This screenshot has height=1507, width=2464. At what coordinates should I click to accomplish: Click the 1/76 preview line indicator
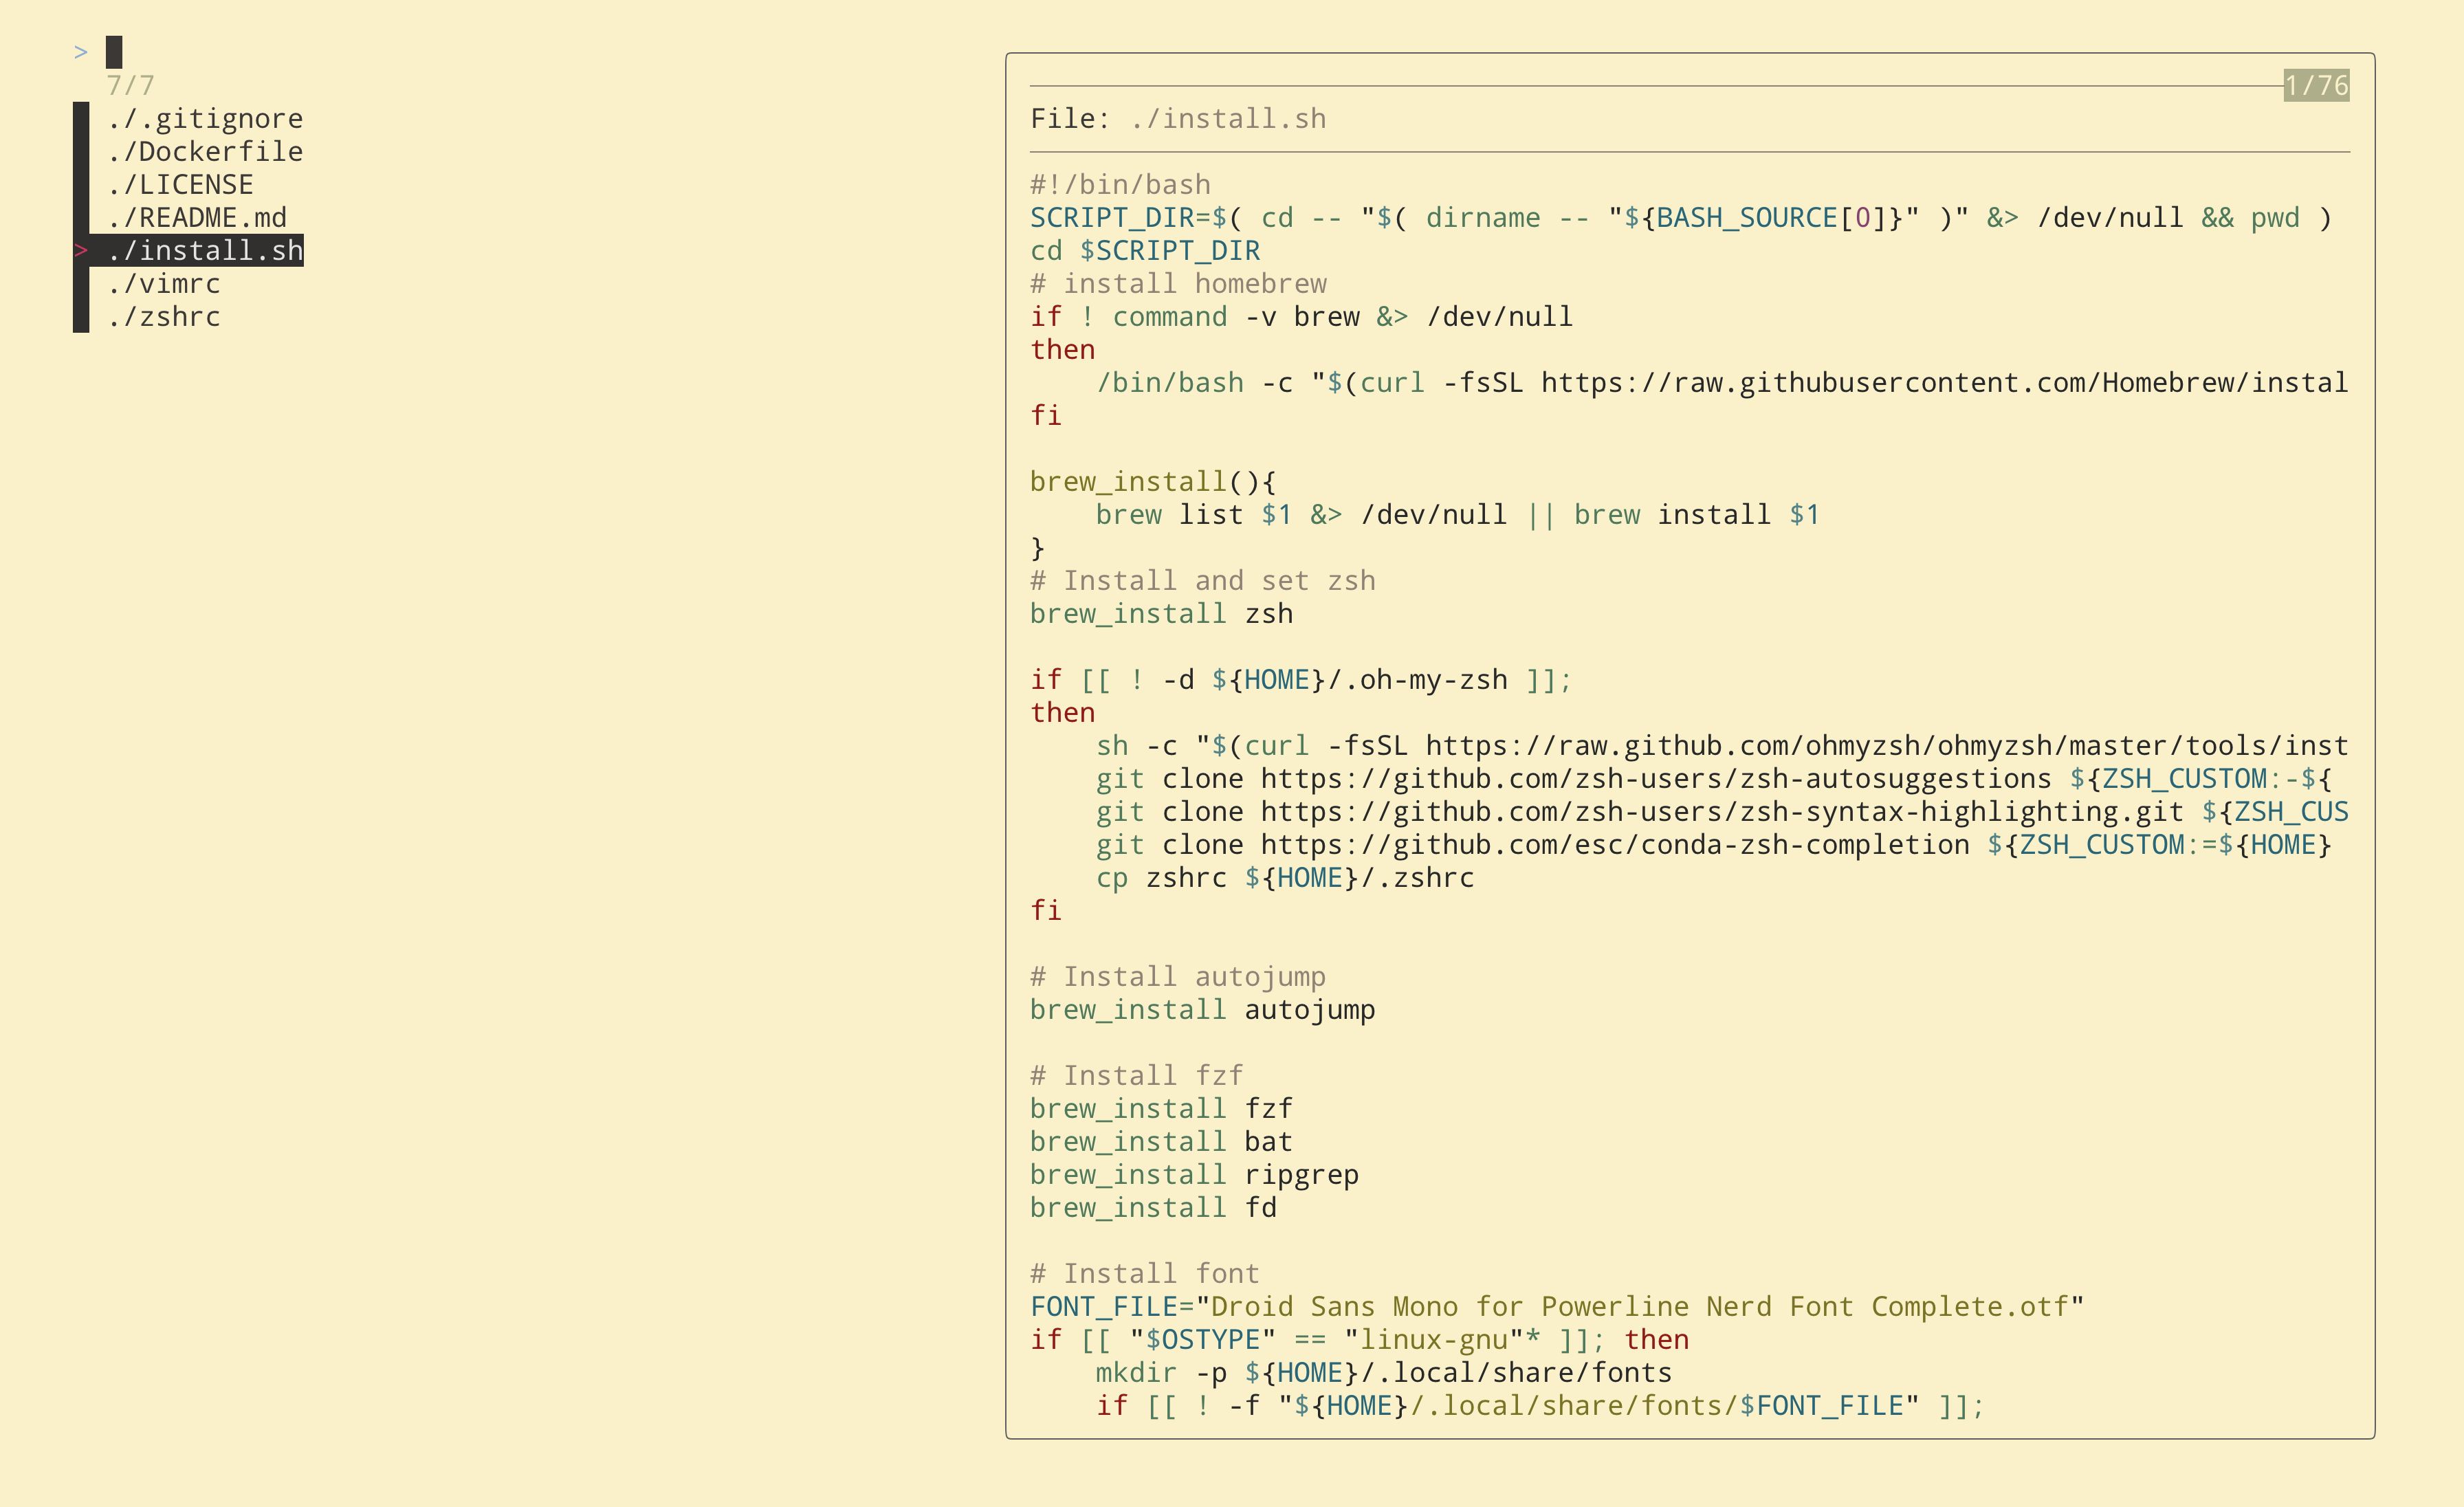coord(2316,86)
